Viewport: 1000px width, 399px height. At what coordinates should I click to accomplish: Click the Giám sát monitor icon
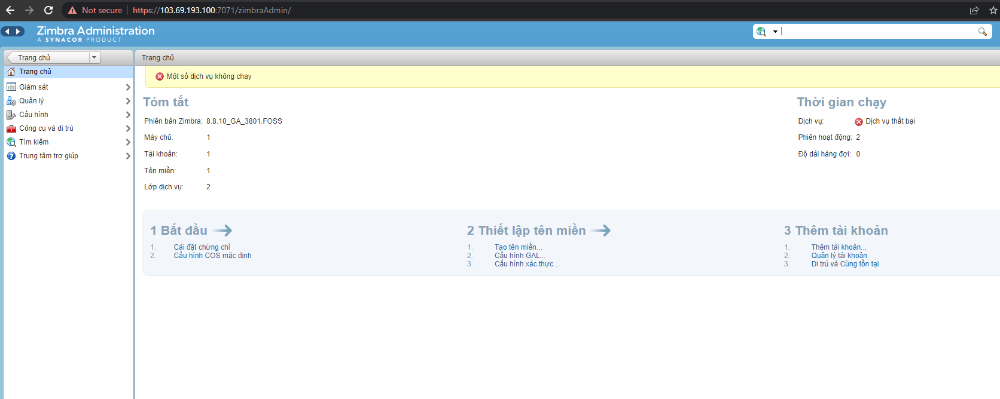point(11,87)
